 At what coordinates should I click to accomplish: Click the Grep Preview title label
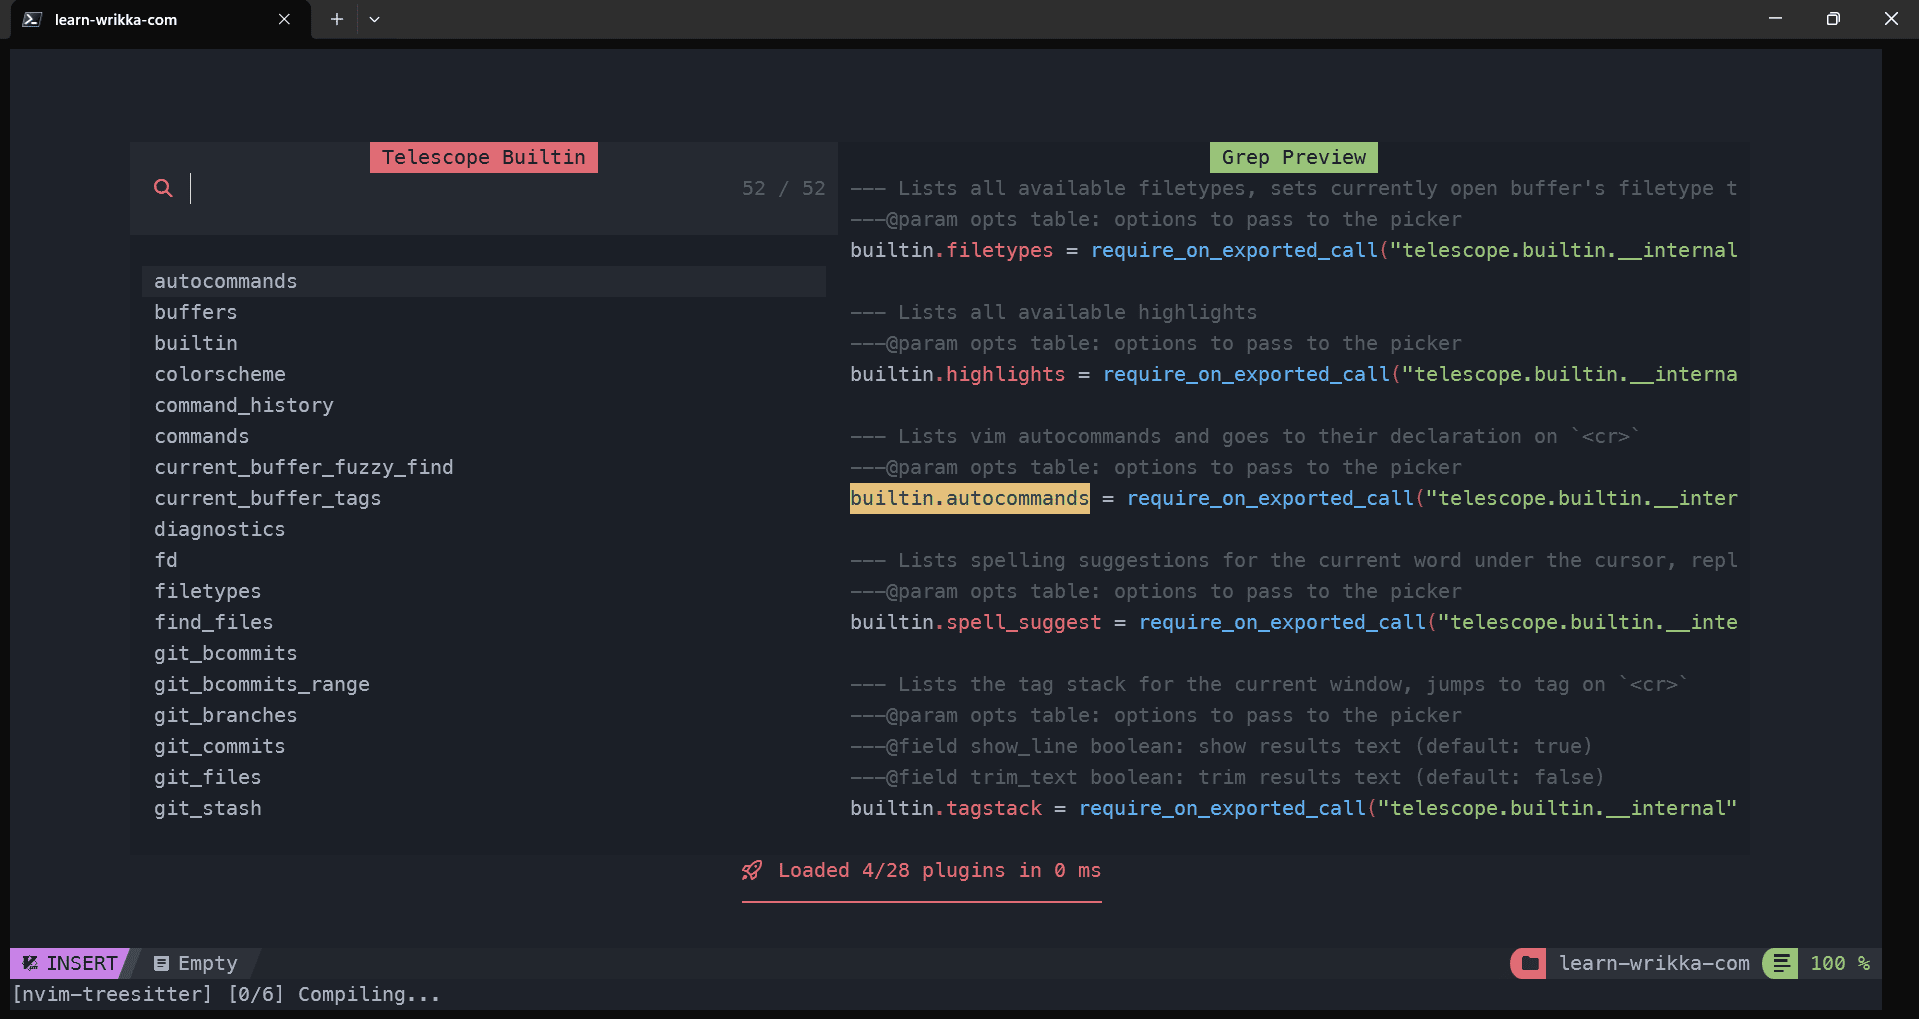[x=1293, y=157]
